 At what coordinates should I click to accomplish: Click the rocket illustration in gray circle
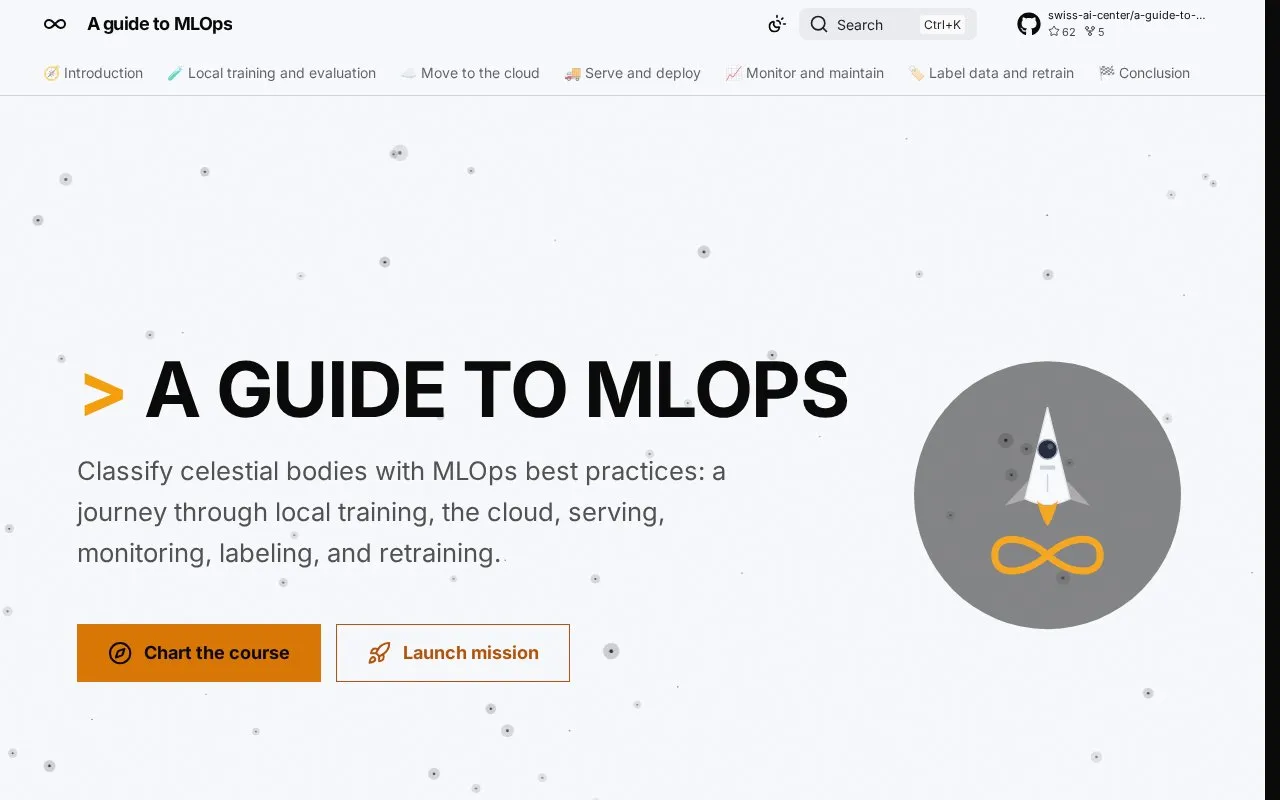click(x=1047, y=465)
